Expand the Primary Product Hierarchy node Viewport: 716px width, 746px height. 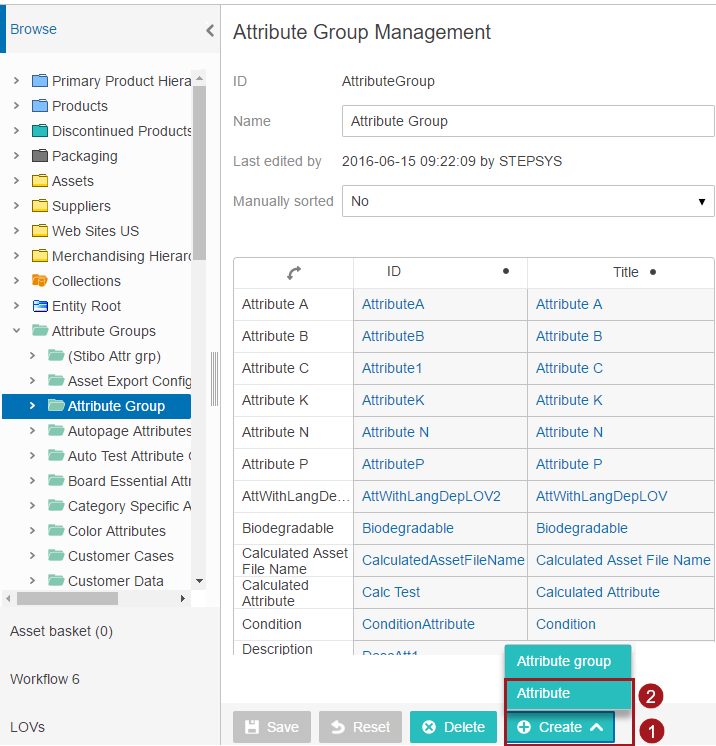point(17,81)
